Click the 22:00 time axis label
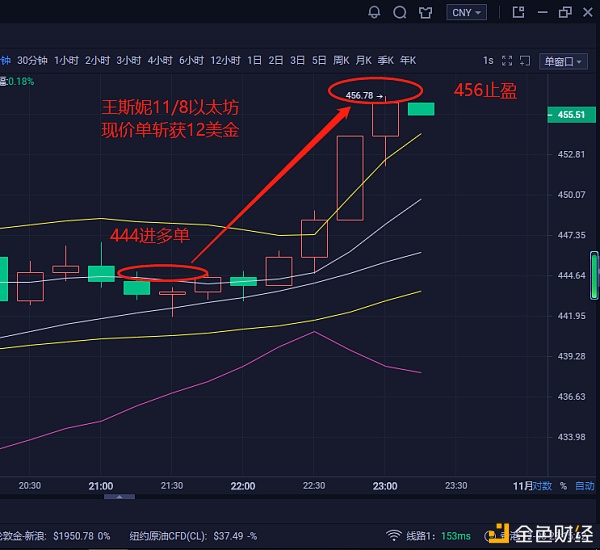600x550 pixels. 243,486
